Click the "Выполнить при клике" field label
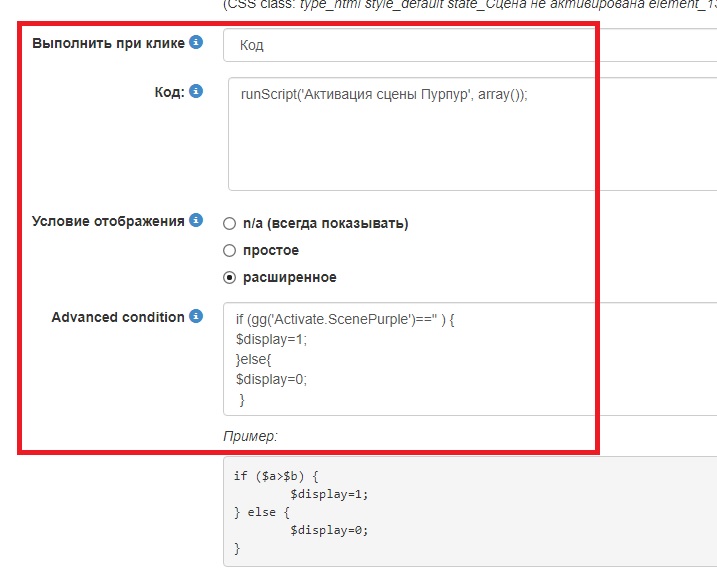717x578 pixels. click(108, 44)
